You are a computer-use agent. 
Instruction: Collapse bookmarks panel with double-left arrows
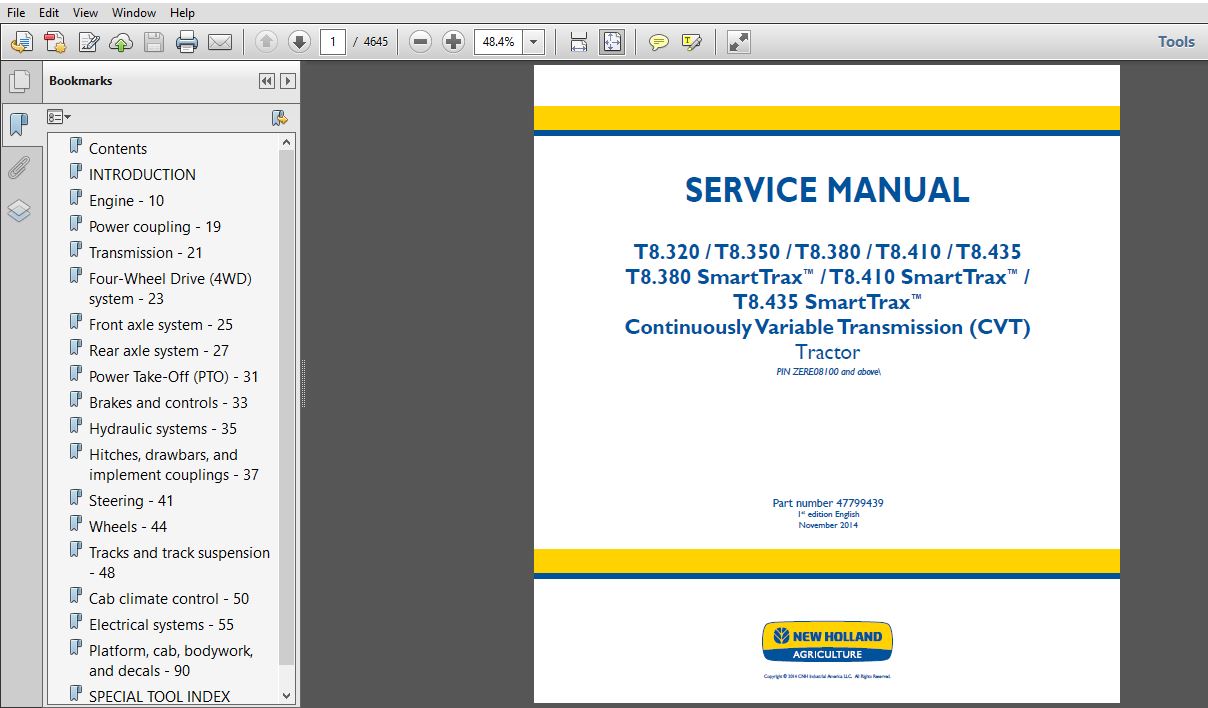coord(266,81)
